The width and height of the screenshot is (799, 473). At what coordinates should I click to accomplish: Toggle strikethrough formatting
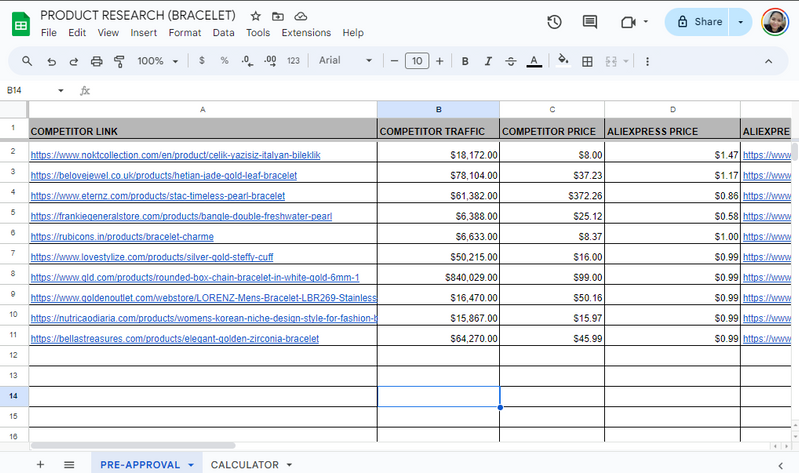coord(511,61)
